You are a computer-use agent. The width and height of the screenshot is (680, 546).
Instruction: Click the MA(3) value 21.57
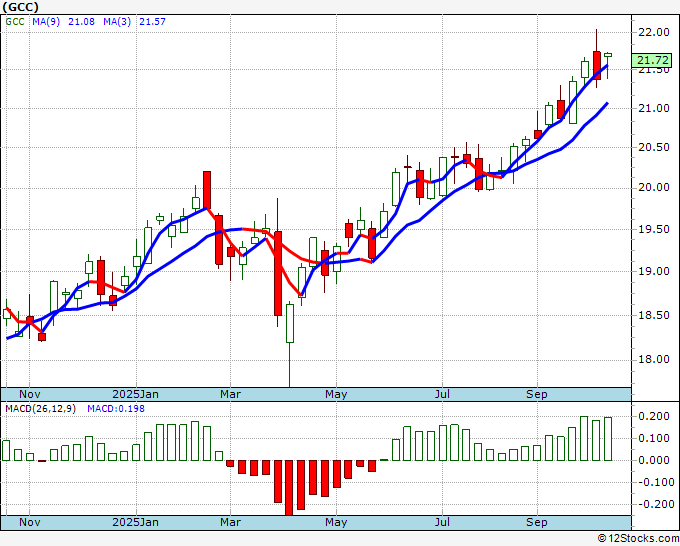pyautogui.click(x=152, y=22)
